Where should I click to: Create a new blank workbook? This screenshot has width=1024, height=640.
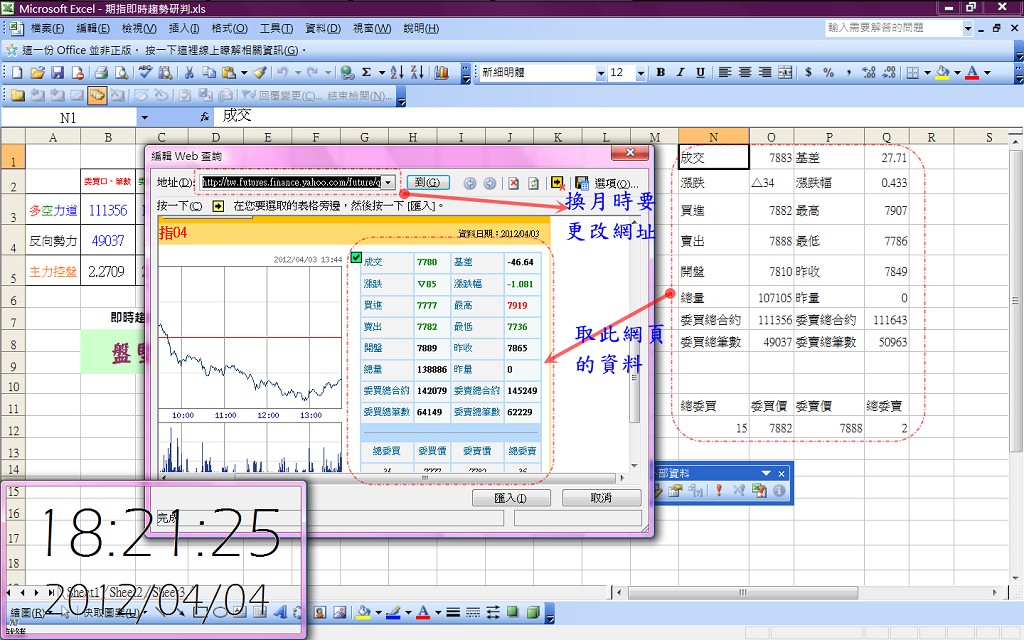coord(17,72)
